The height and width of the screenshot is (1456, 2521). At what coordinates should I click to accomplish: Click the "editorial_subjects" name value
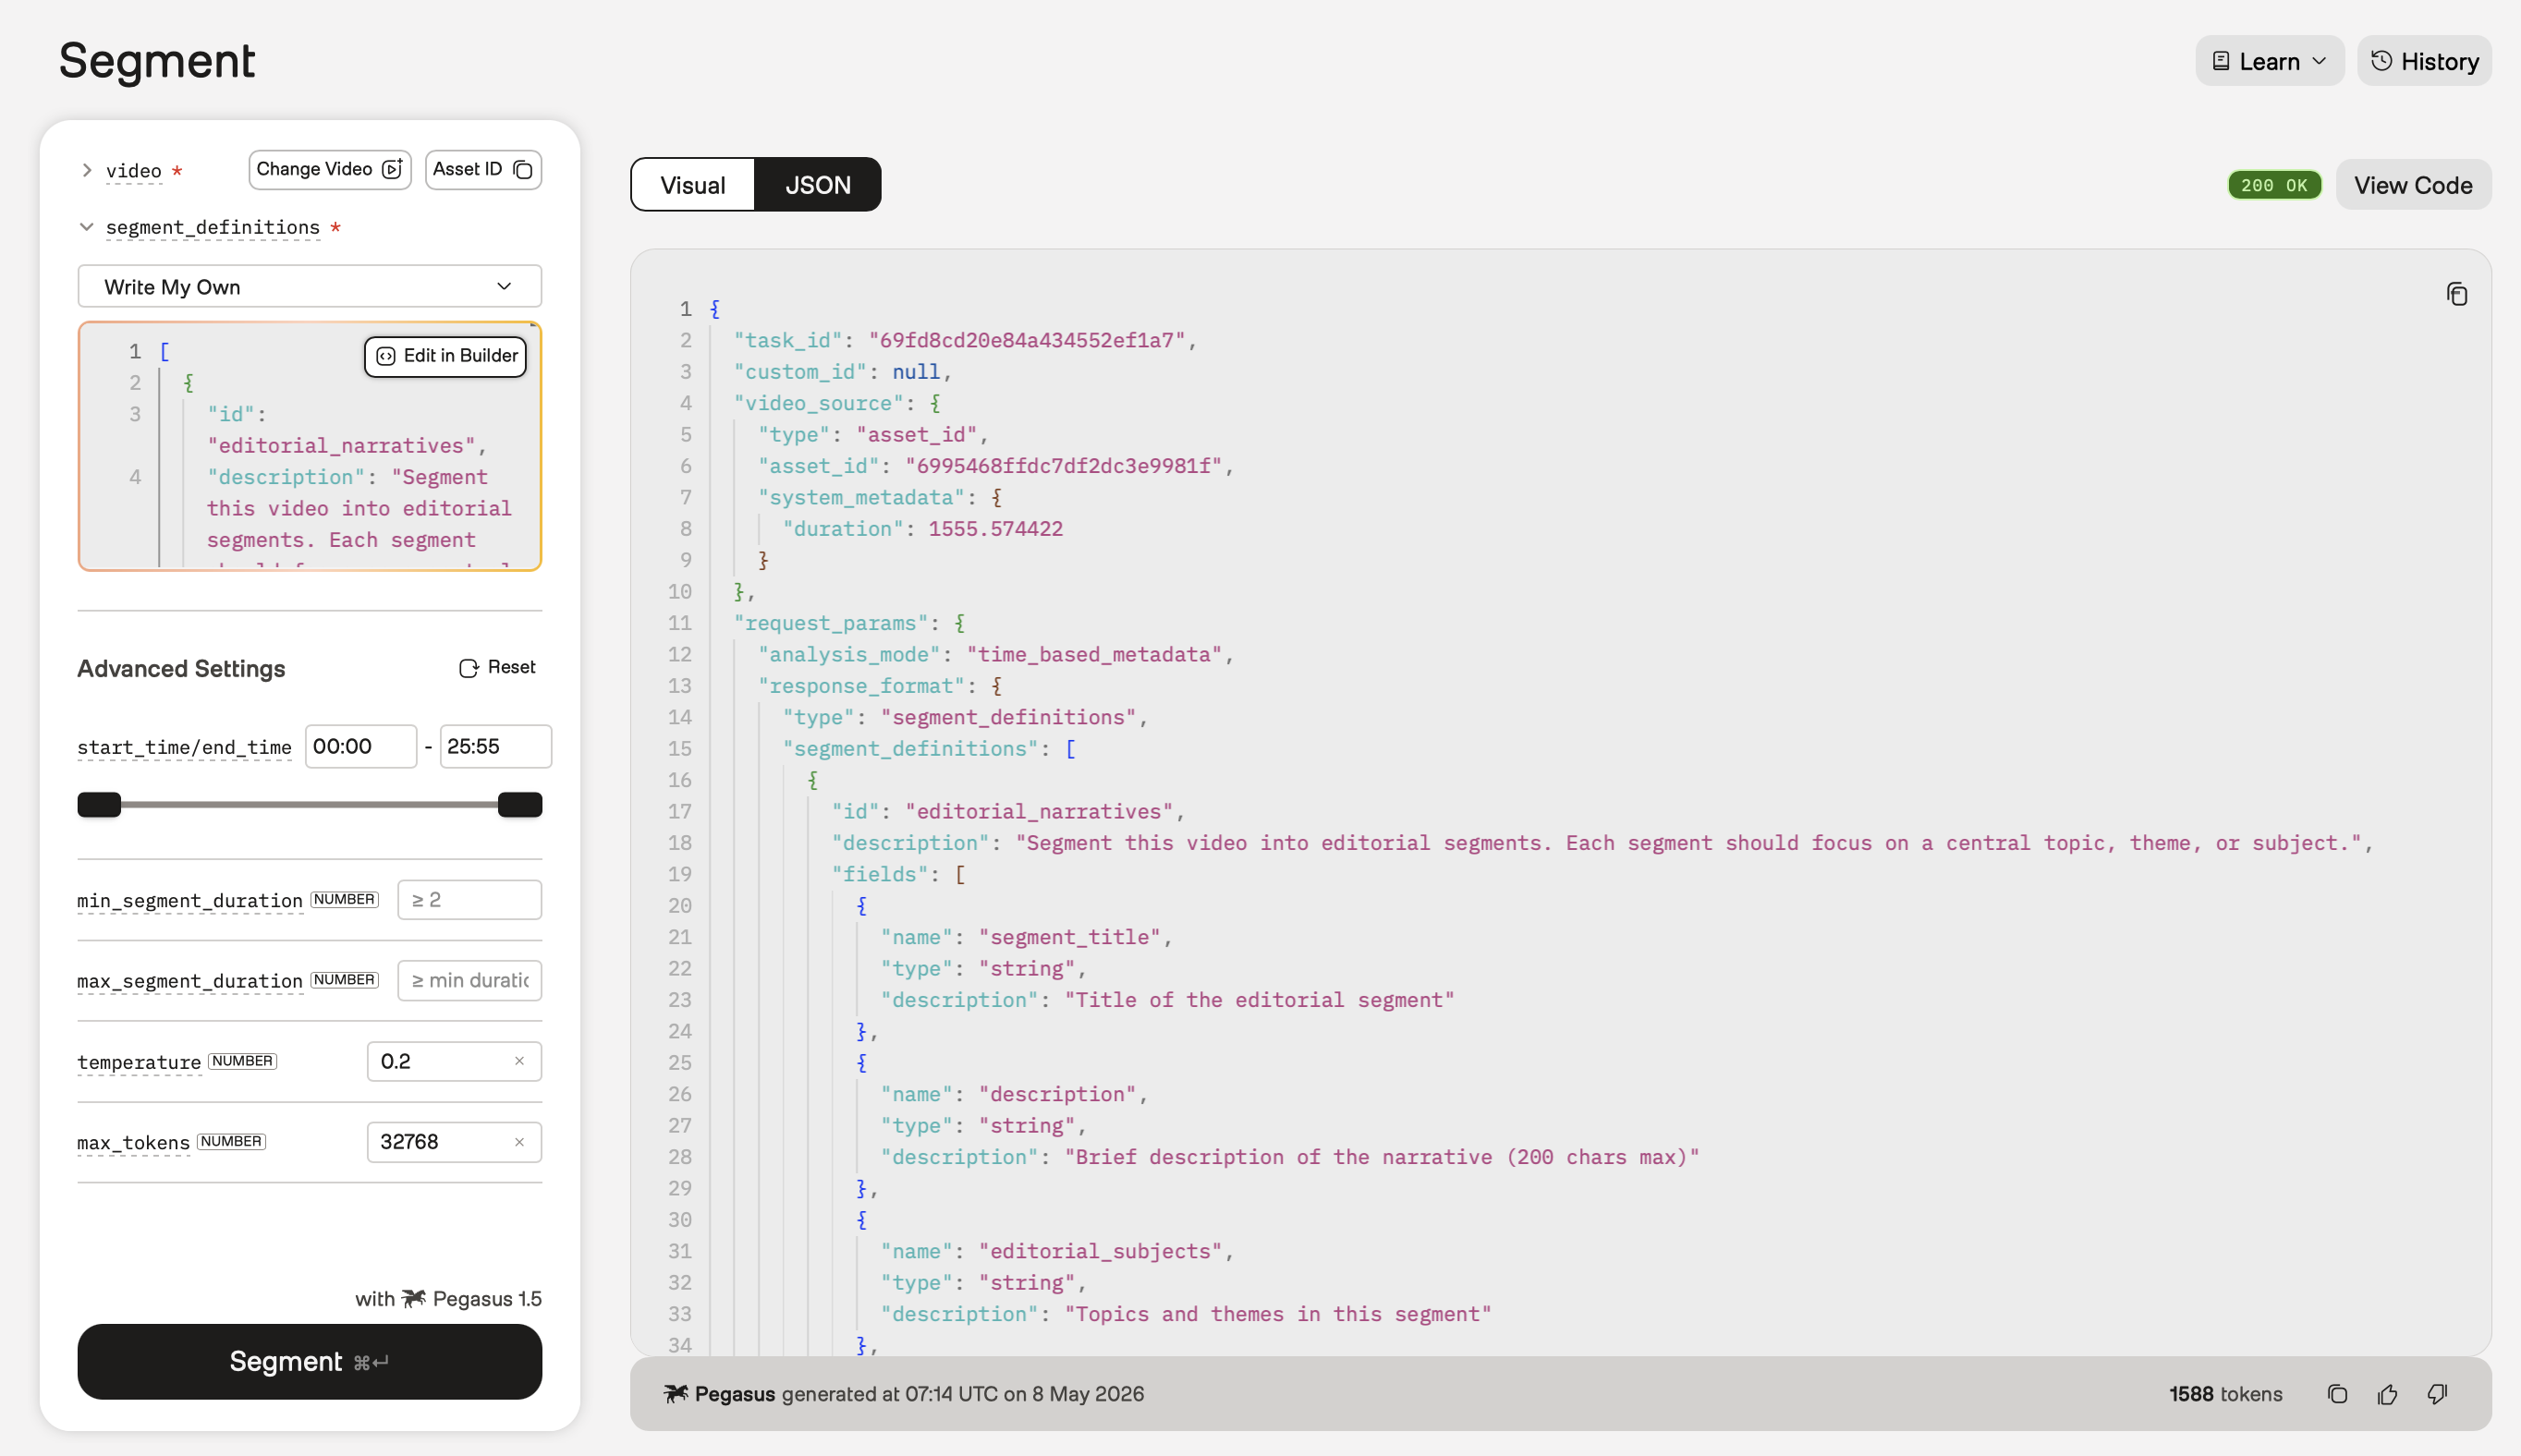pos(1100,1251)
